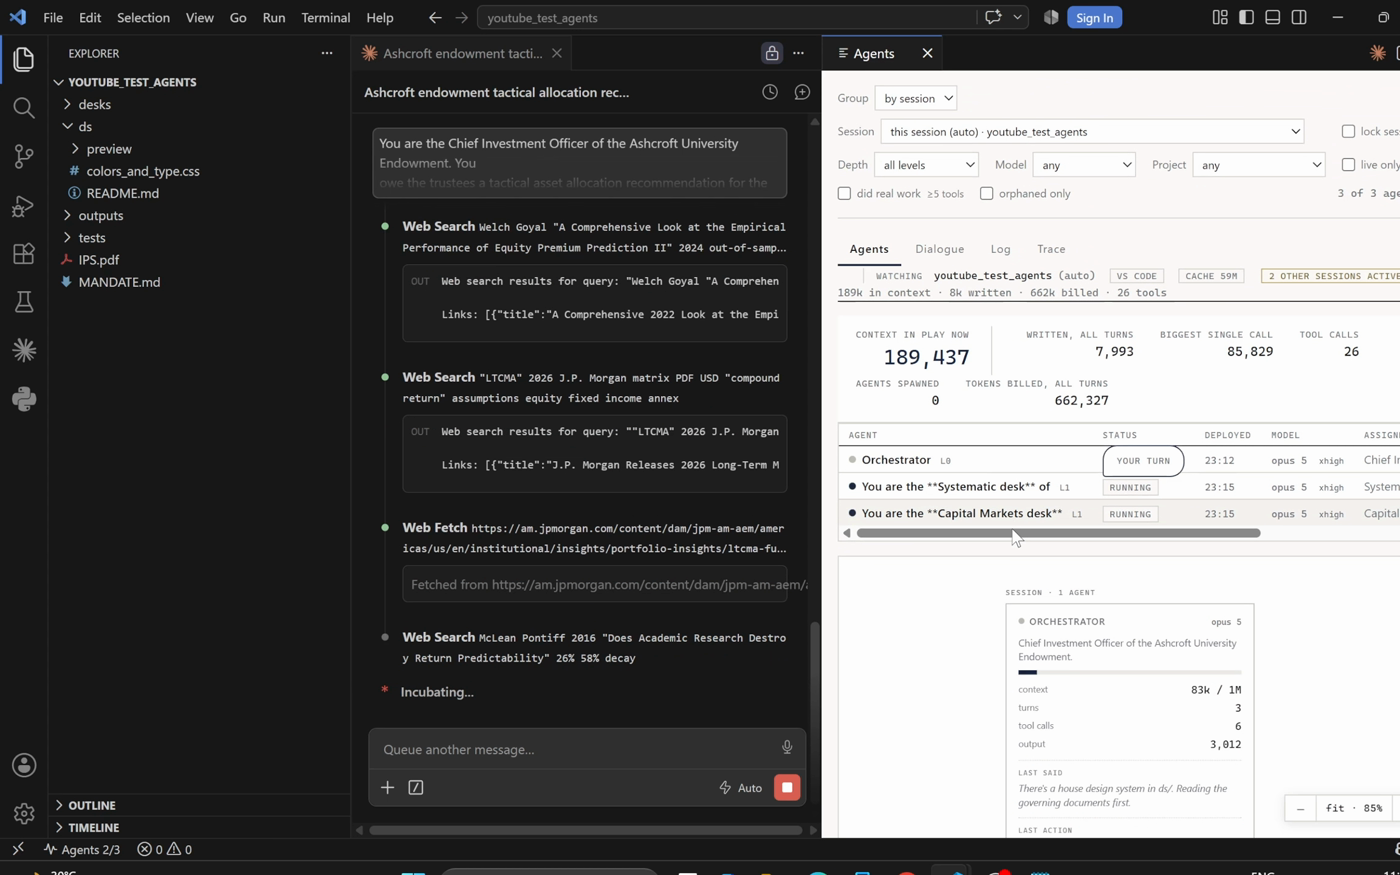Enable the lock session checkbox

pyautogui.click(x=1348, y=131)
